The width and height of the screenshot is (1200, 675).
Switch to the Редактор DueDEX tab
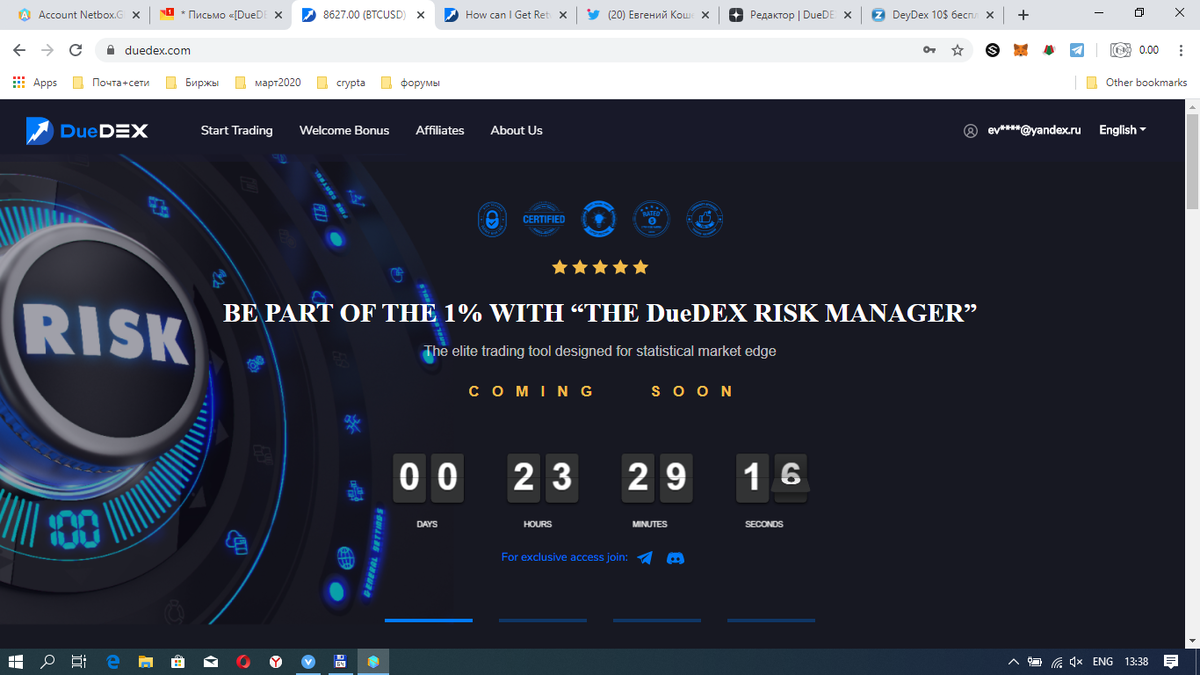coord(790,15)
